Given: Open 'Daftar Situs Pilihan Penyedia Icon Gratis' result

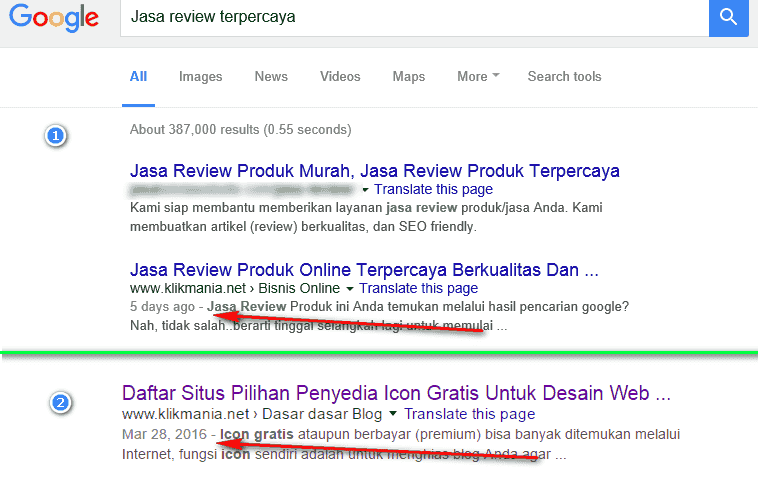Looking at the screenshot, I should pos(395,392).
